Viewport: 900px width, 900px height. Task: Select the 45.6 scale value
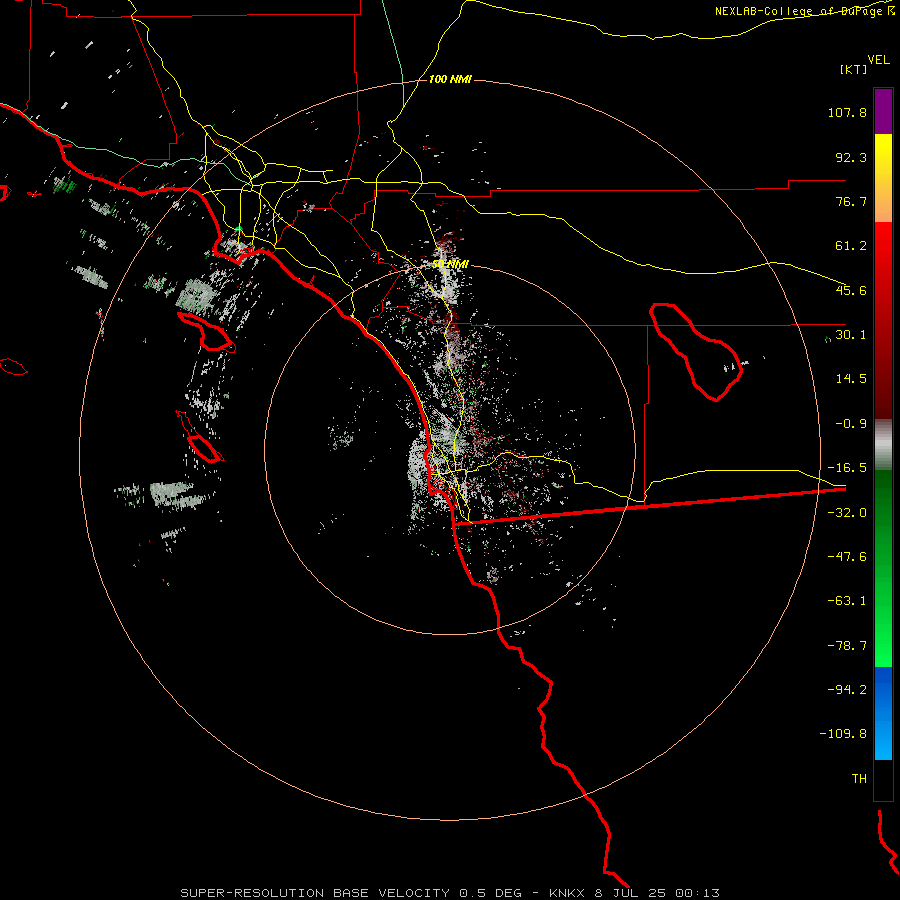pyautogui.click(x=851, y=290)
